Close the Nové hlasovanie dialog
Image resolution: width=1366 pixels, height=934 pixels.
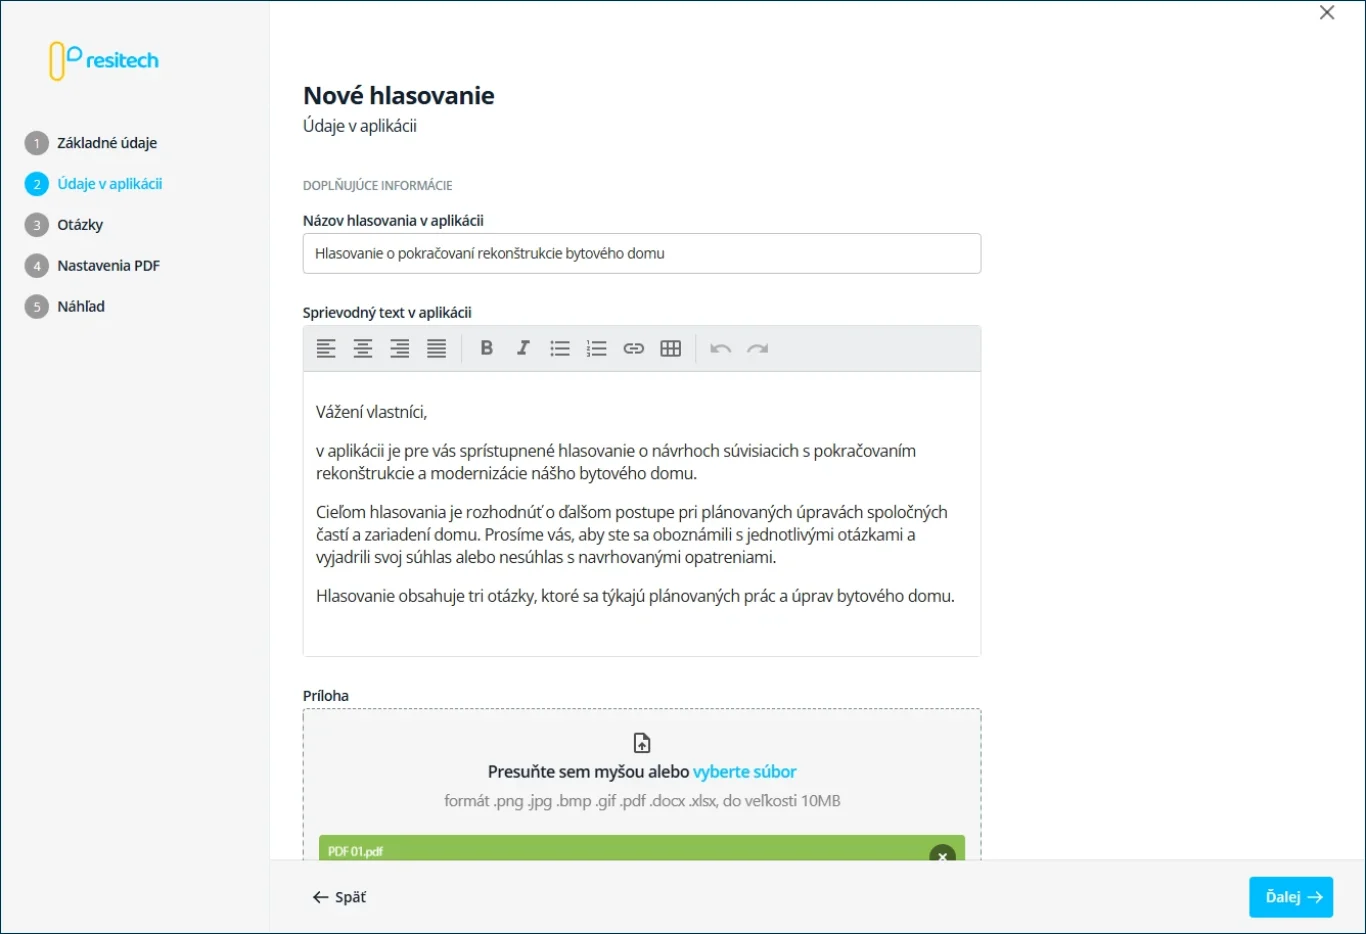point(1327,13)
